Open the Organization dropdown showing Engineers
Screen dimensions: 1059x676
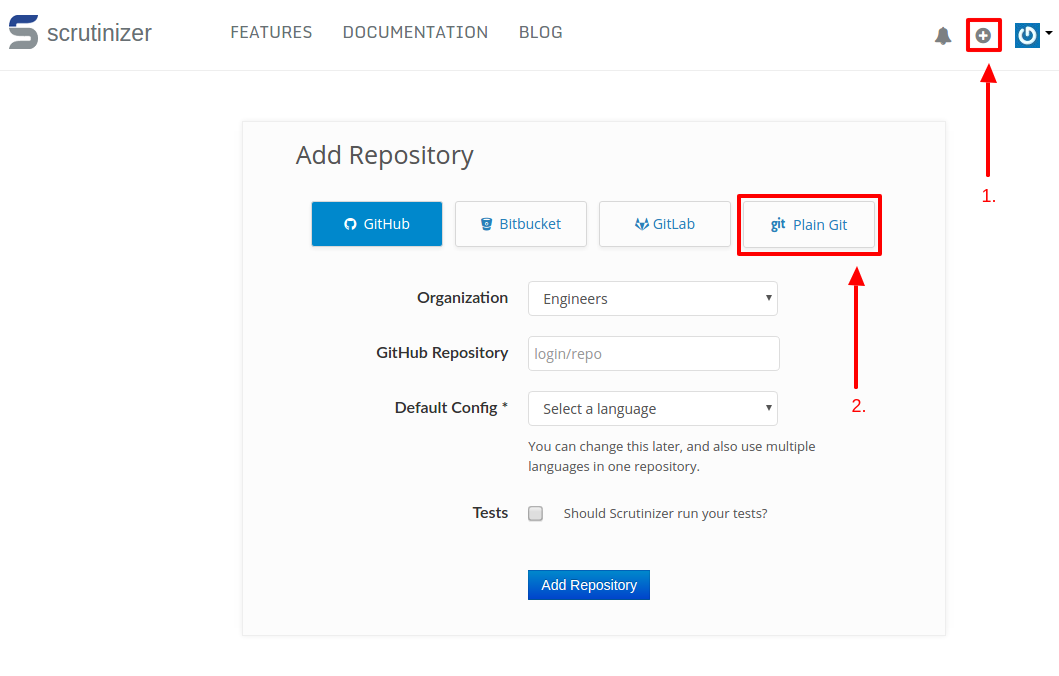pyautogui.click(x=652, y=298)
